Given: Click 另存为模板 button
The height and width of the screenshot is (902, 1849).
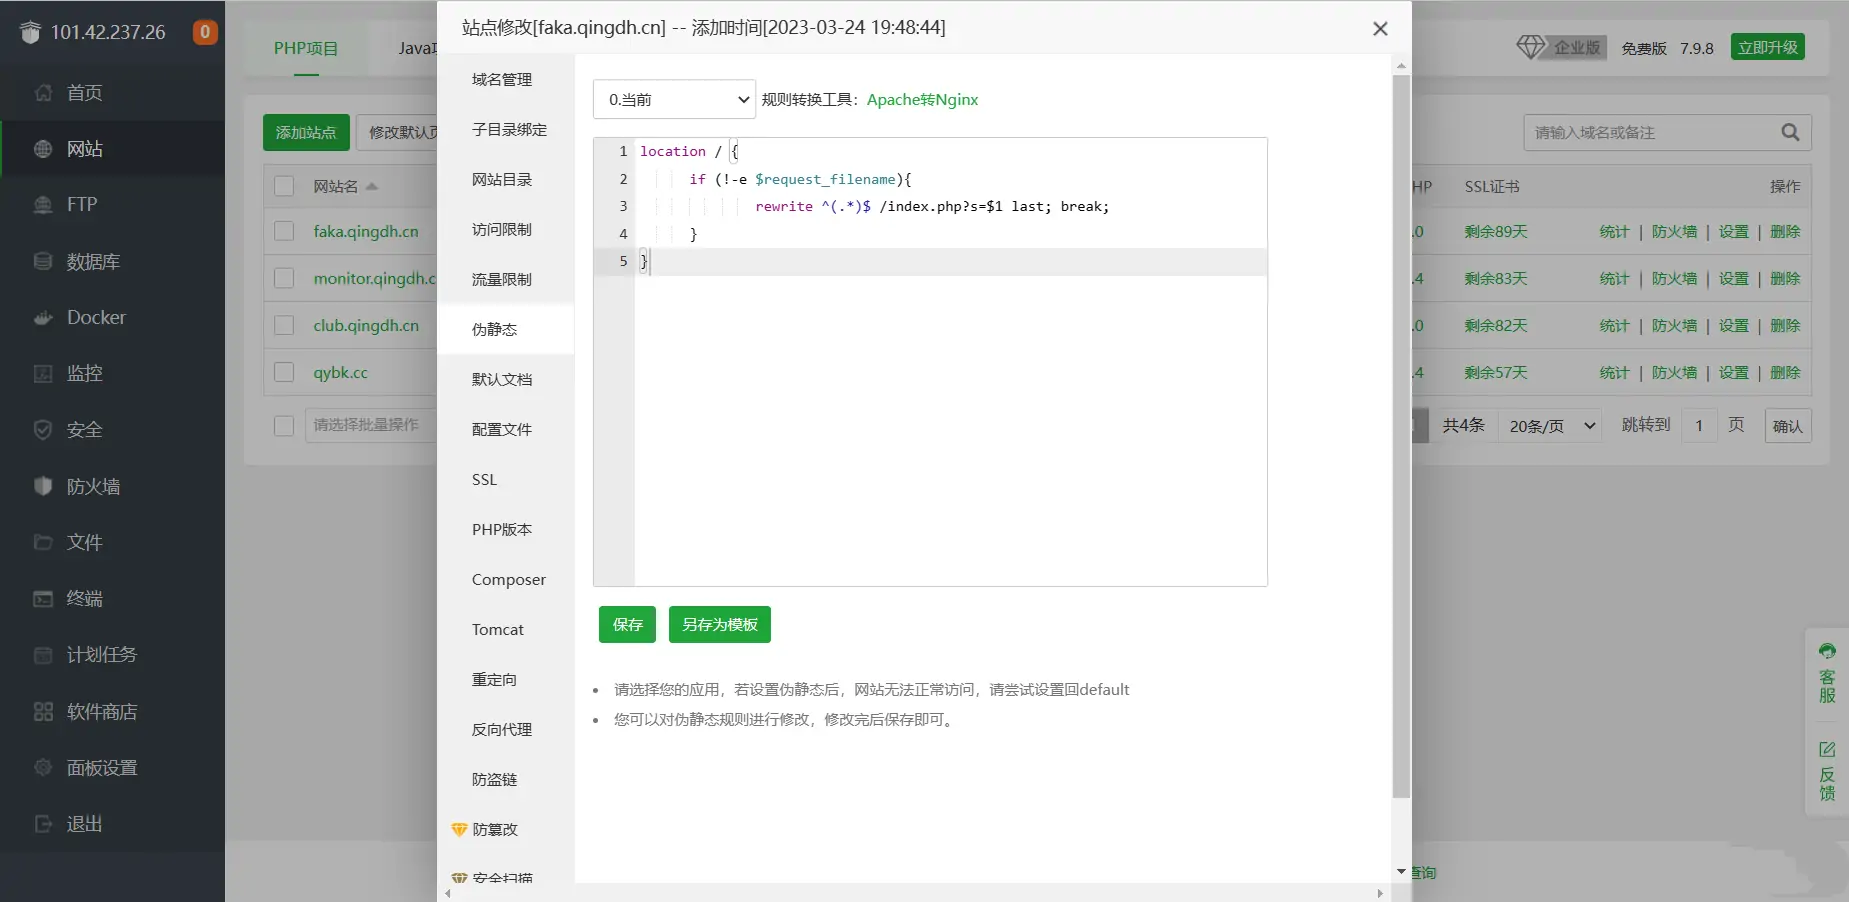Looking at the screenshot, I should pos(720,624).
